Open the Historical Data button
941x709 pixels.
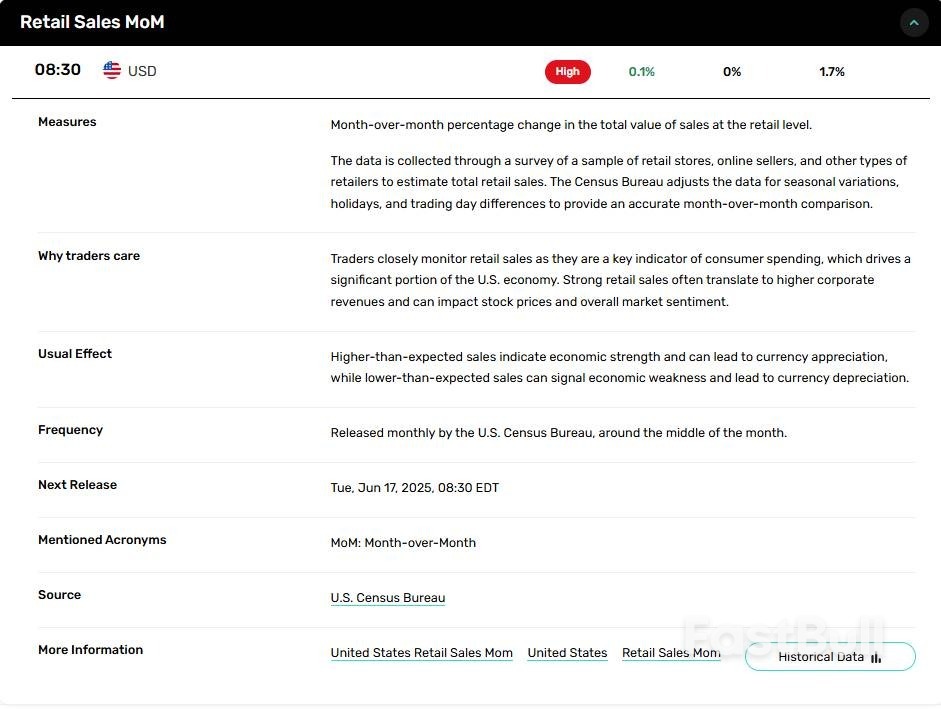[829, 657]
